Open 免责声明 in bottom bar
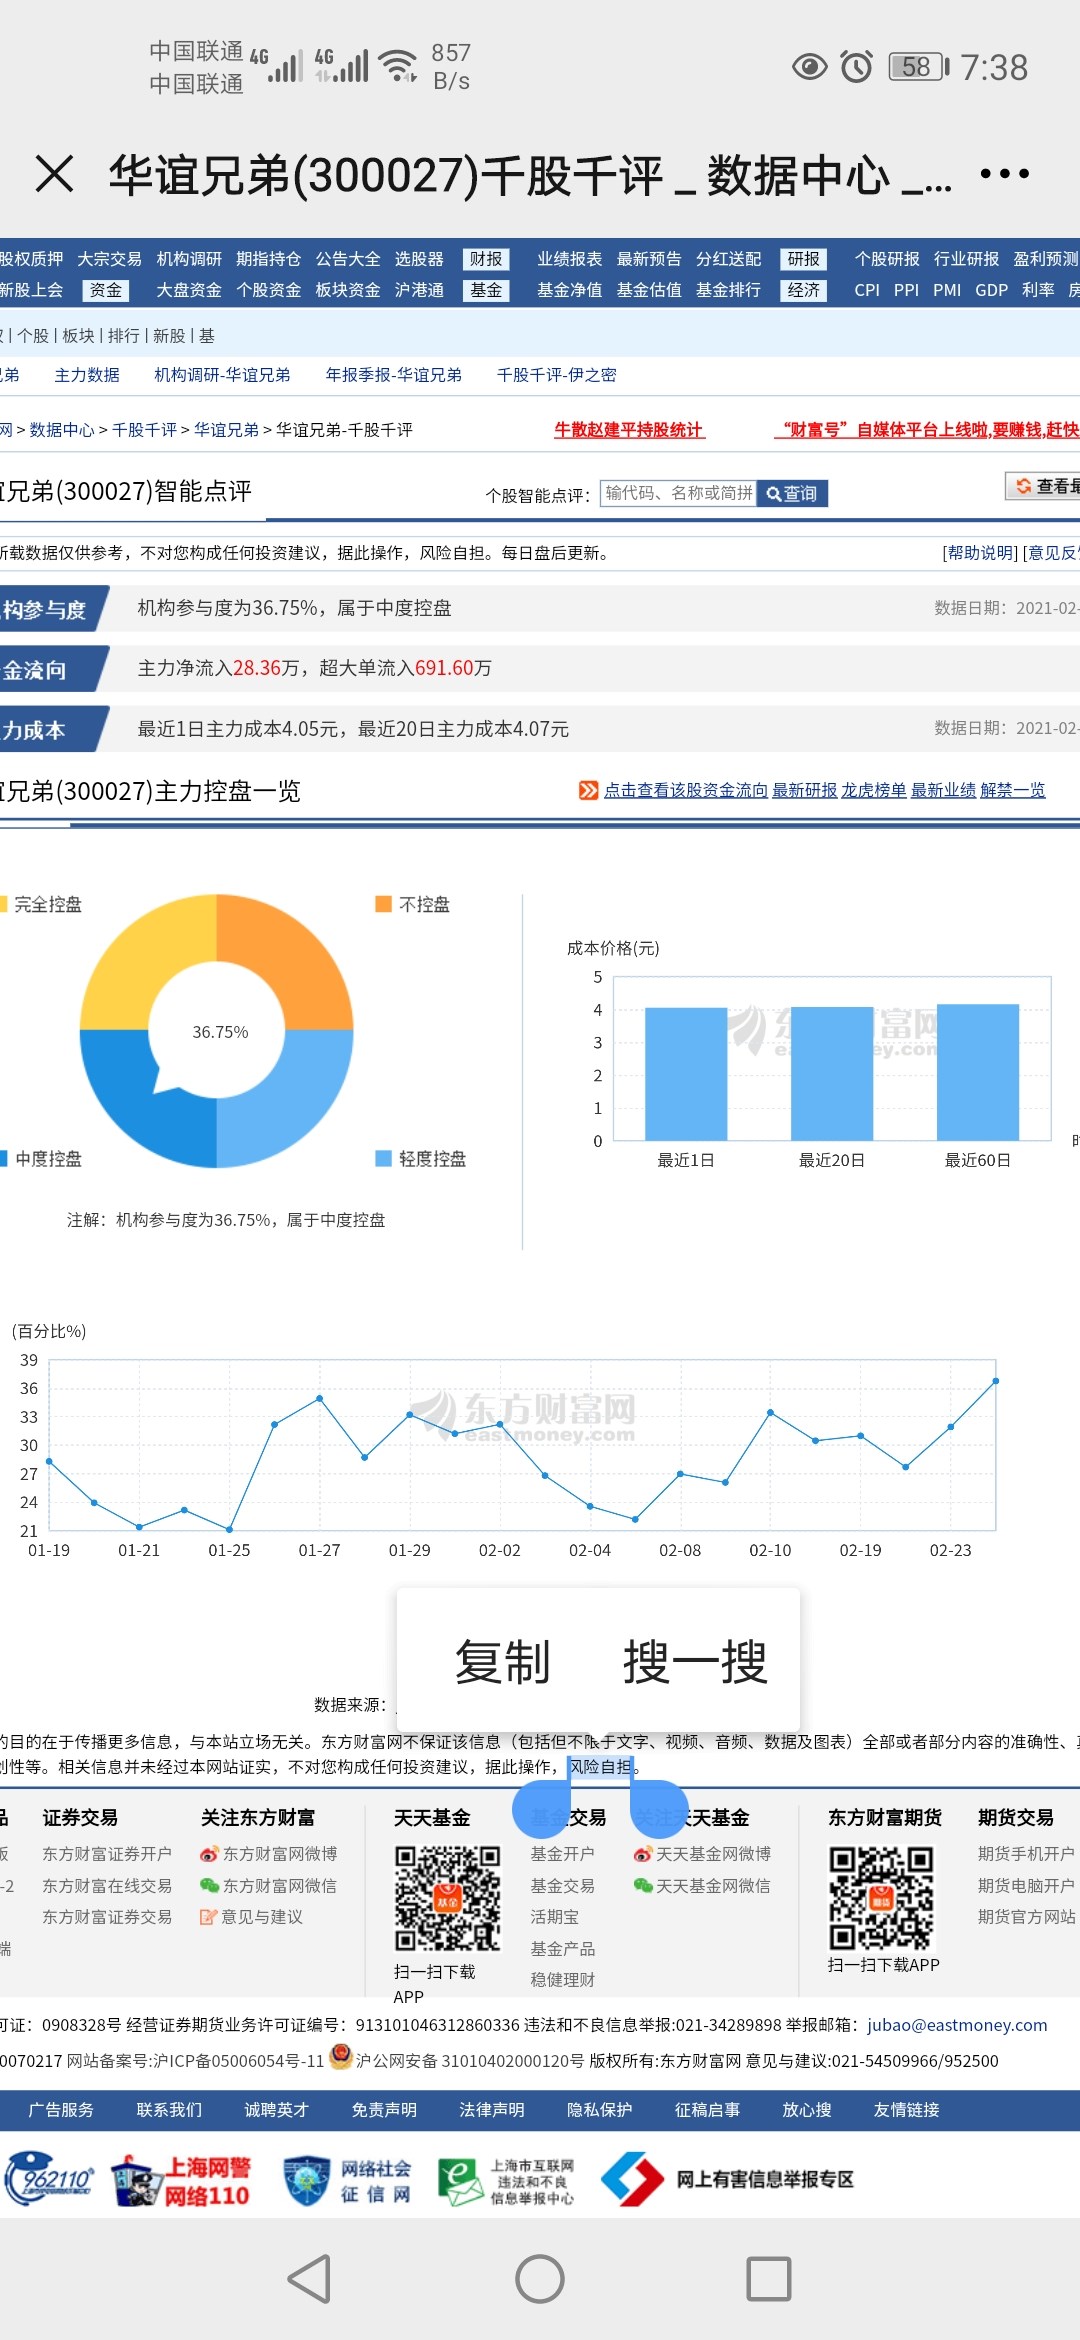The height and width of the screenshot is (2340, 1080). [x=384, y=2110]
